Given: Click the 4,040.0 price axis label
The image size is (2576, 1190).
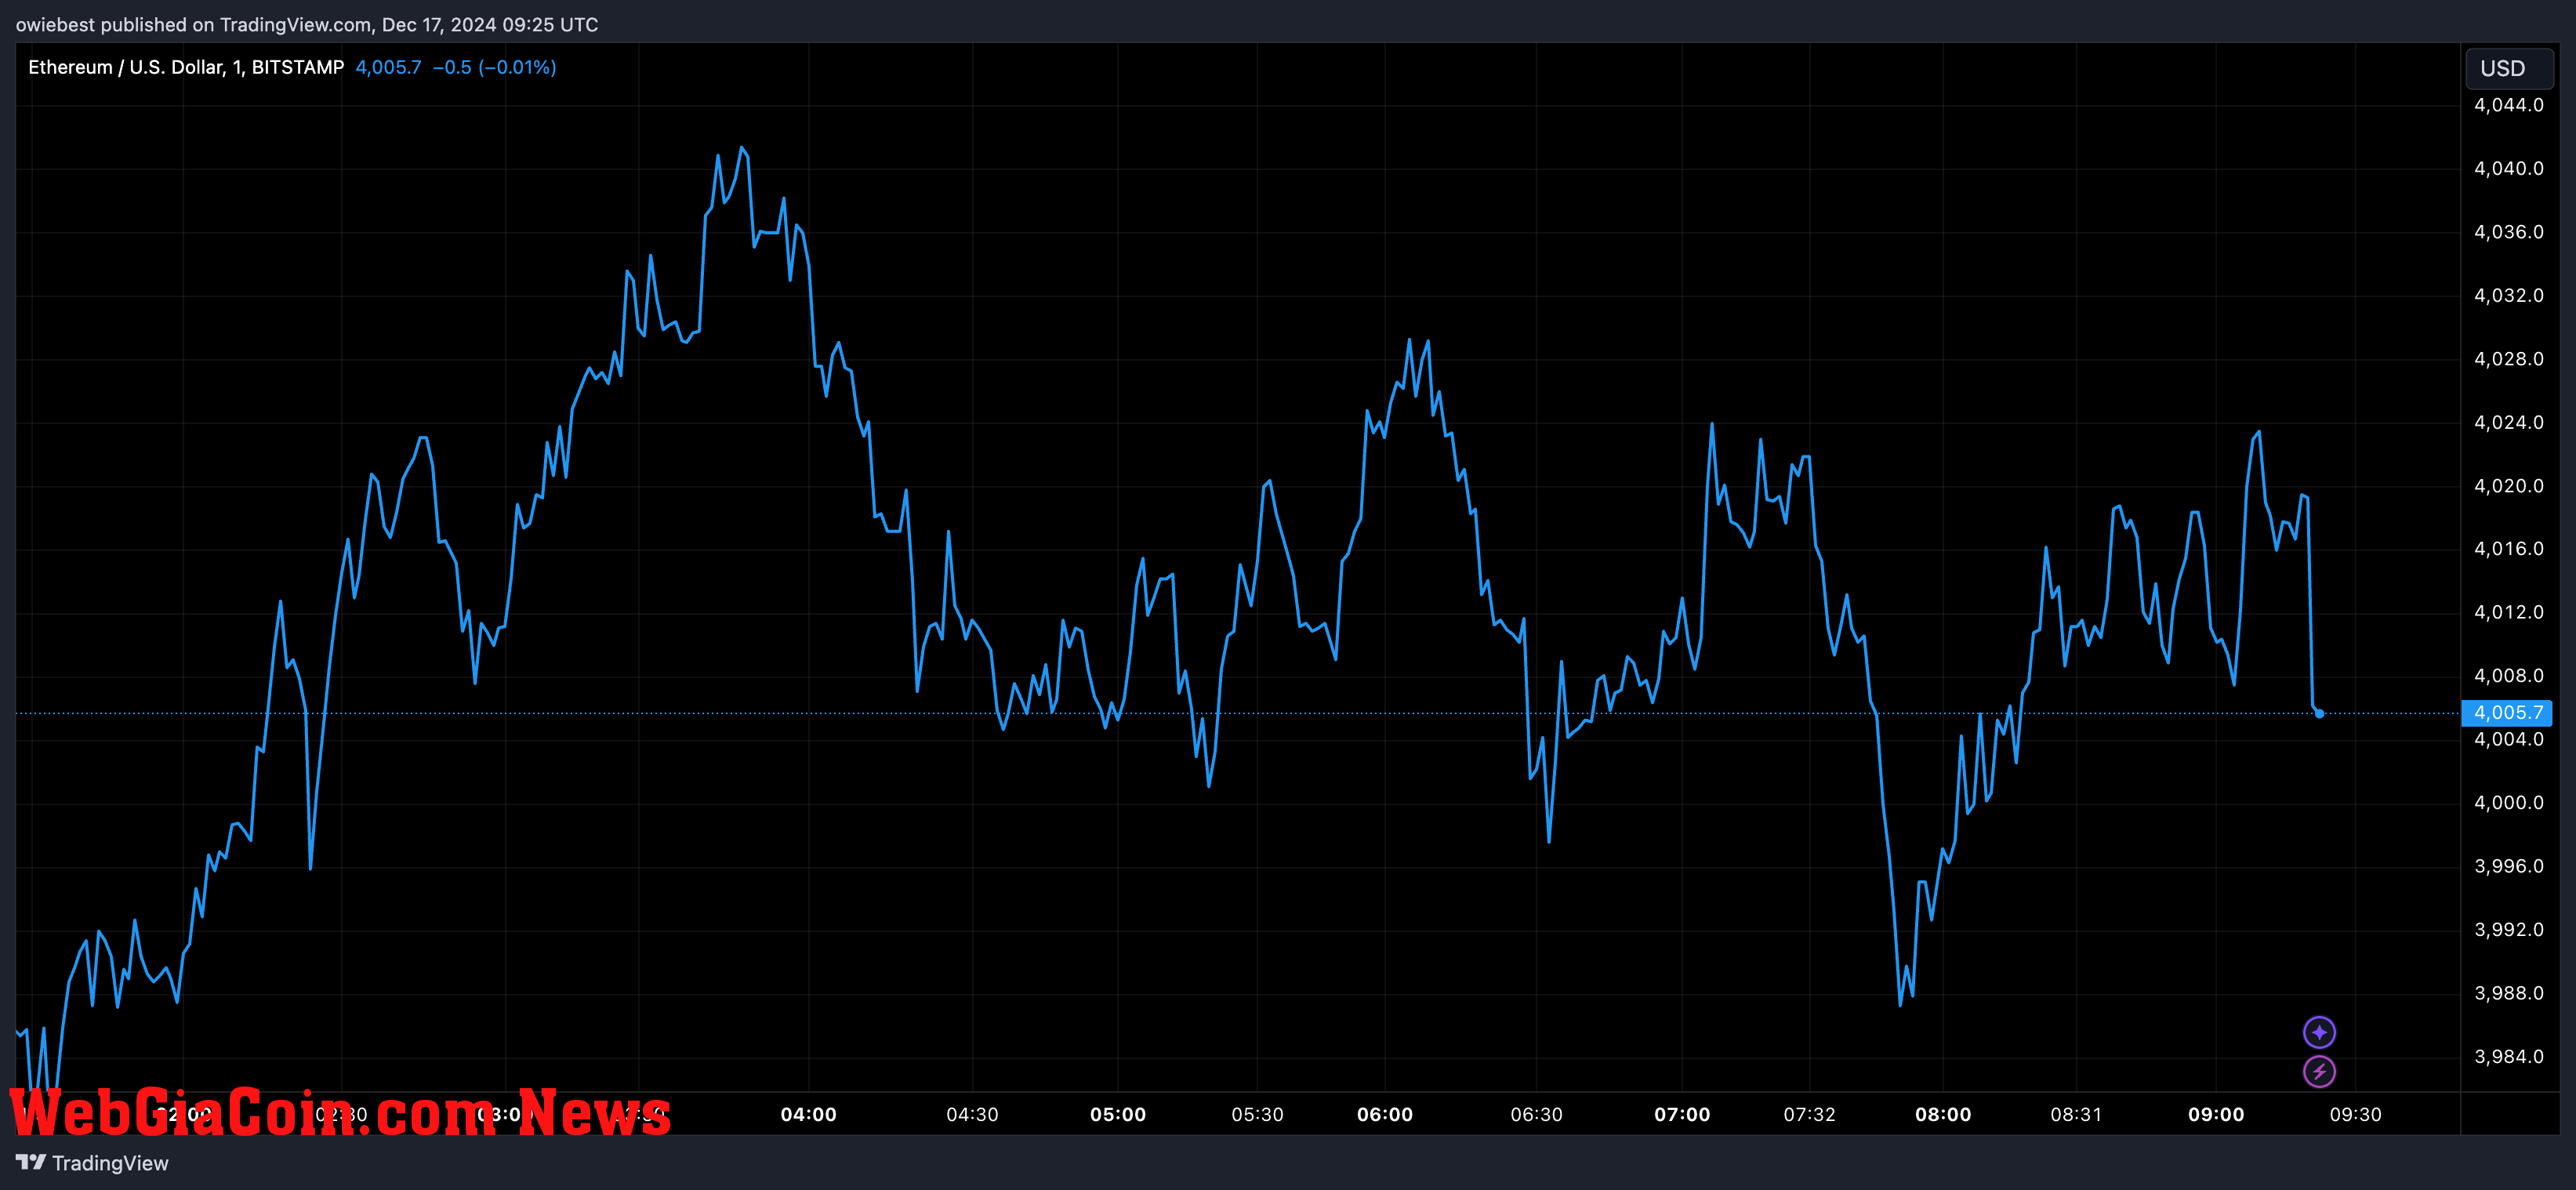Looking at the screenshot, I should coord(2508,168).
